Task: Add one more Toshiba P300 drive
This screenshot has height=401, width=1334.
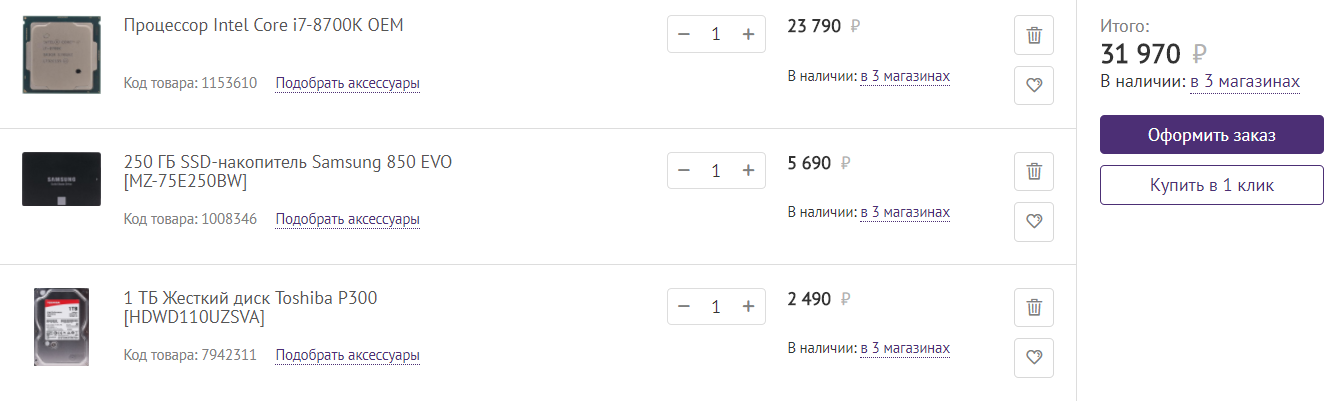Action: click(x=748, y=306)
